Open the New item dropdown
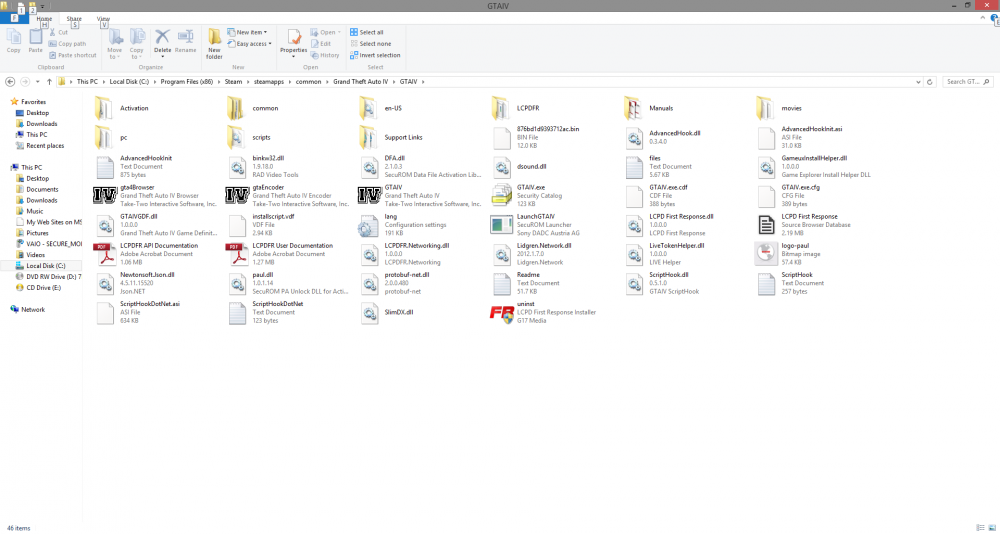Screen dimensions: 1000x534 pos(247,32)
